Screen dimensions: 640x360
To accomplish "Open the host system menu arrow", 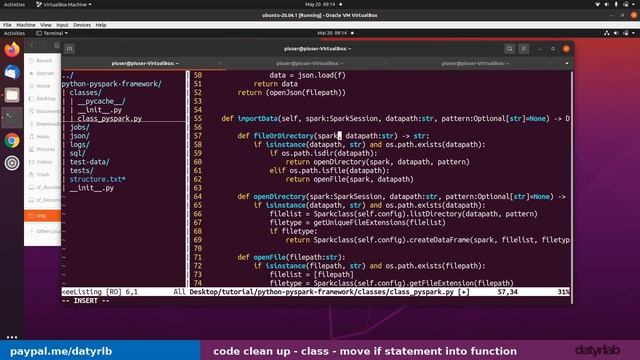I will (x=633, y=4).
